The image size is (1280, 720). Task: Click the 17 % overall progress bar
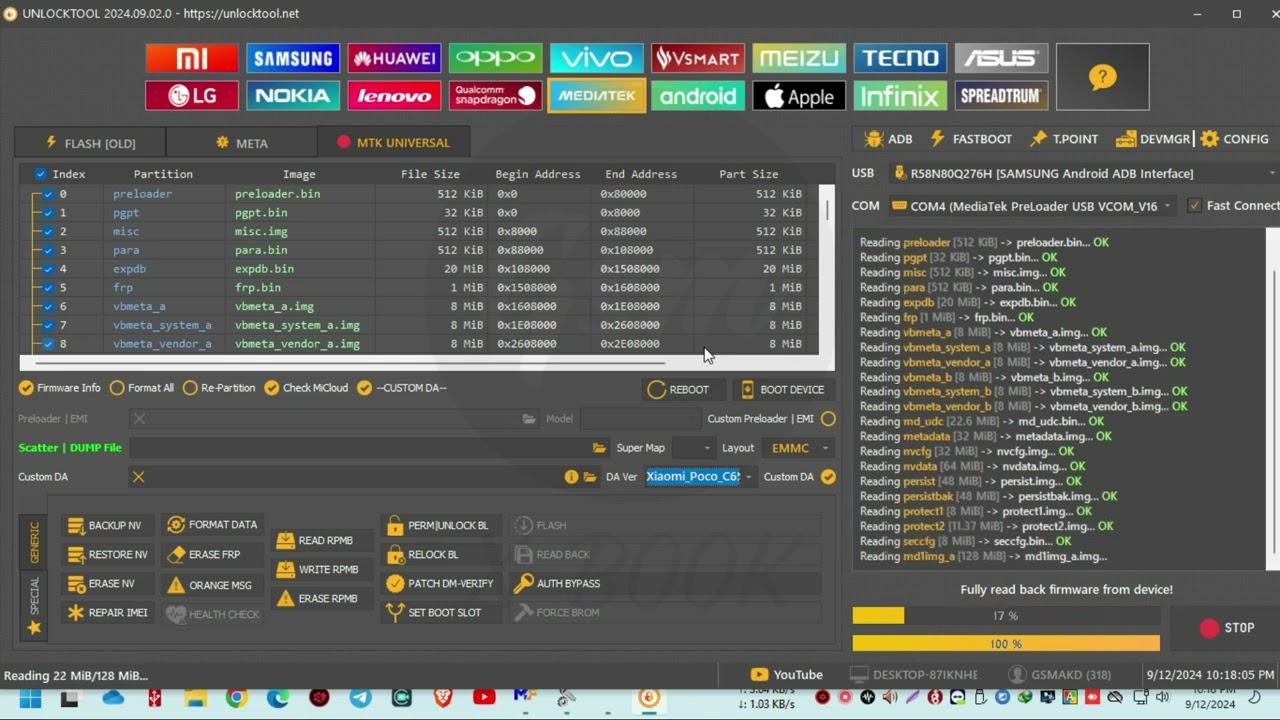click(x=1006, y=616)
